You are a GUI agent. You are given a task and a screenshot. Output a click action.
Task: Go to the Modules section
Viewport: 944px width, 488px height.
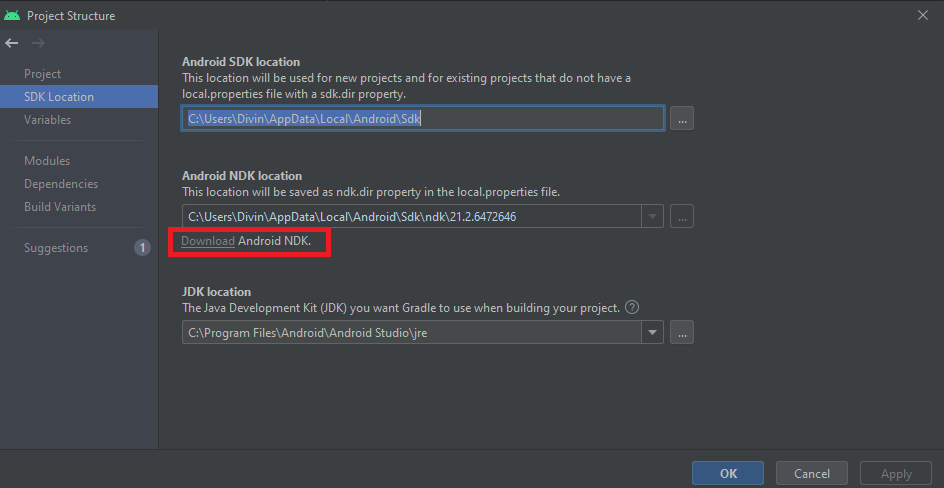(47, 161)
